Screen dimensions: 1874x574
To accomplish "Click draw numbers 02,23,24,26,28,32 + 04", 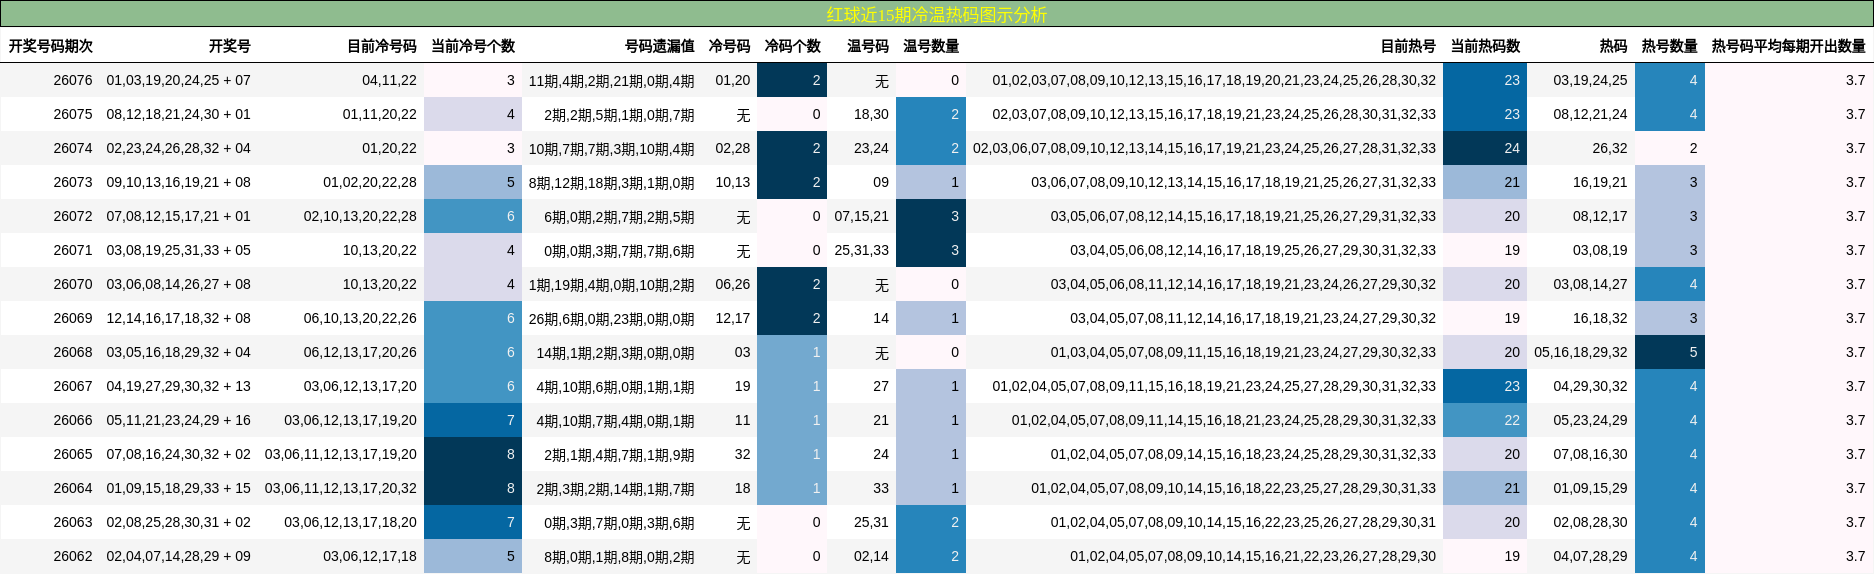I will 179,148.
